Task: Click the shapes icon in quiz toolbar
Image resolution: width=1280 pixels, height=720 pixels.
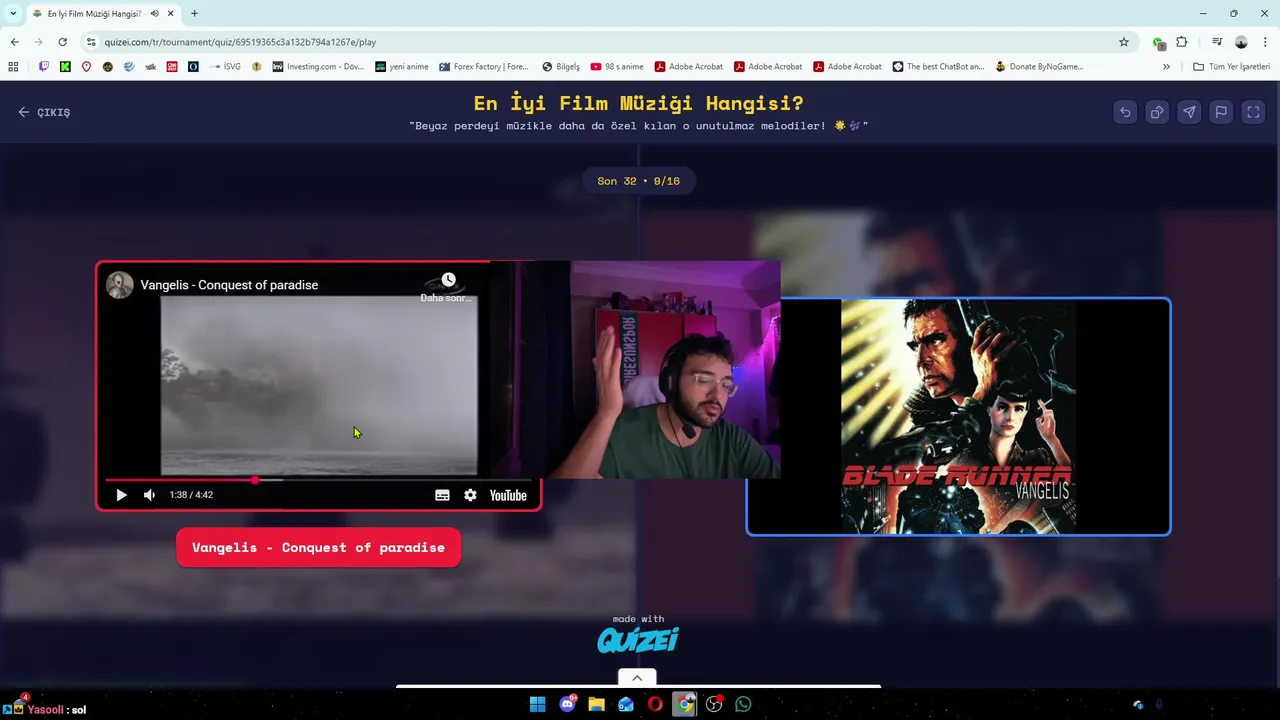Action: click(1157, 112)
